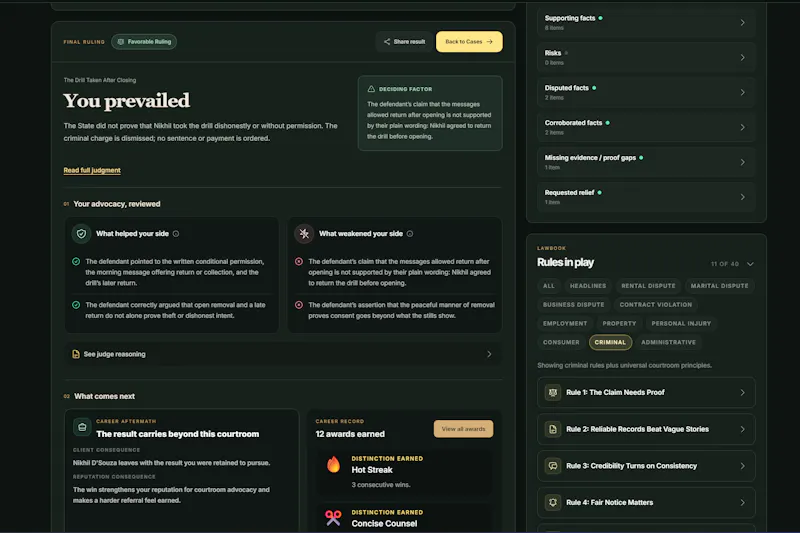Select the EMPLOYMENT filter

pyautogui.click(x=565, y=323)
